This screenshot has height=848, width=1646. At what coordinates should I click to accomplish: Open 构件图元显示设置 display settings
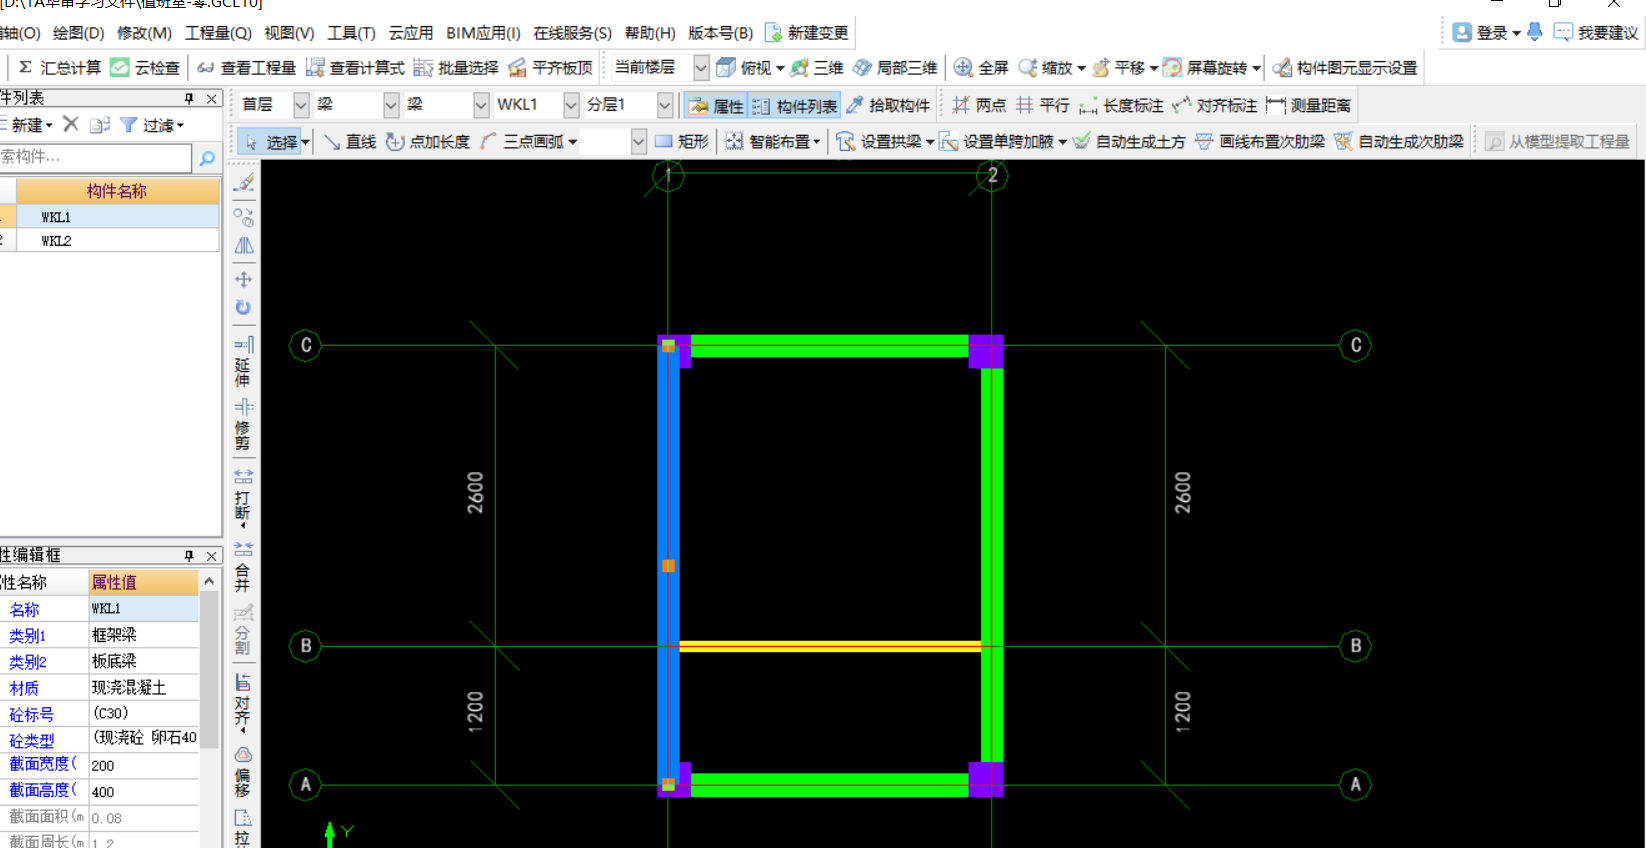click(x=1345, y=67)
